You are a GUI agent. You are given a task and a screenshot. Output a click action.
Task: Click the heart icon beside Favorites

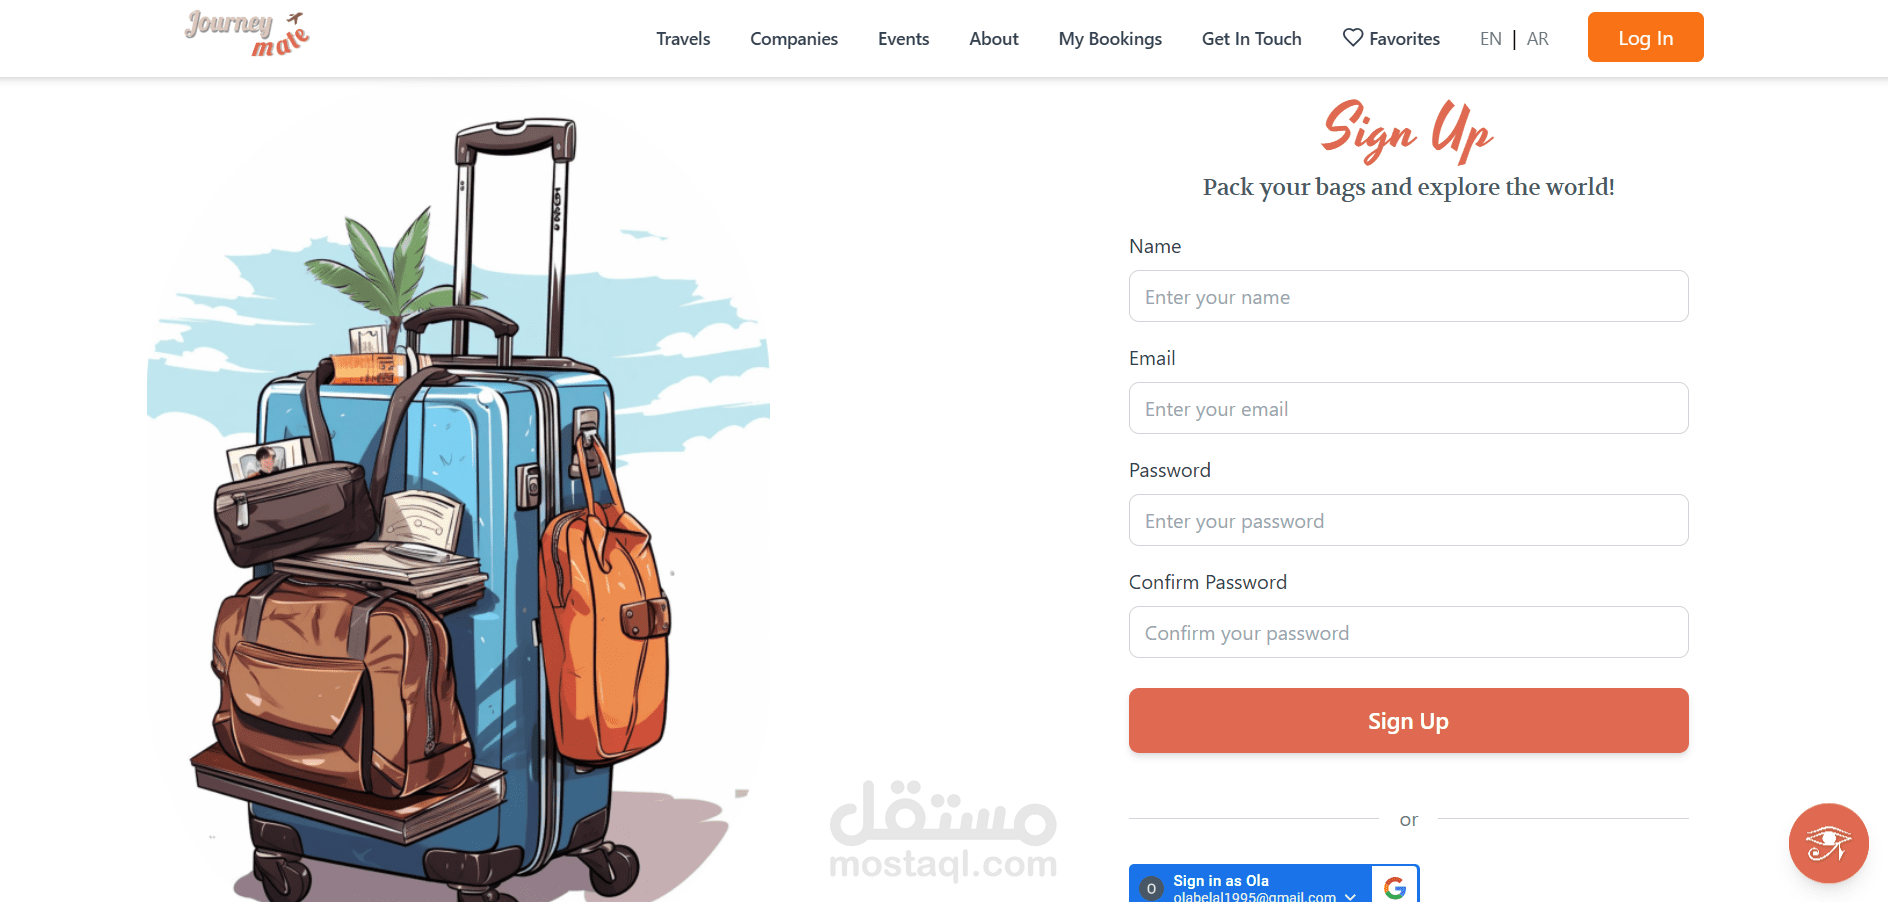tap(1352, 38)
